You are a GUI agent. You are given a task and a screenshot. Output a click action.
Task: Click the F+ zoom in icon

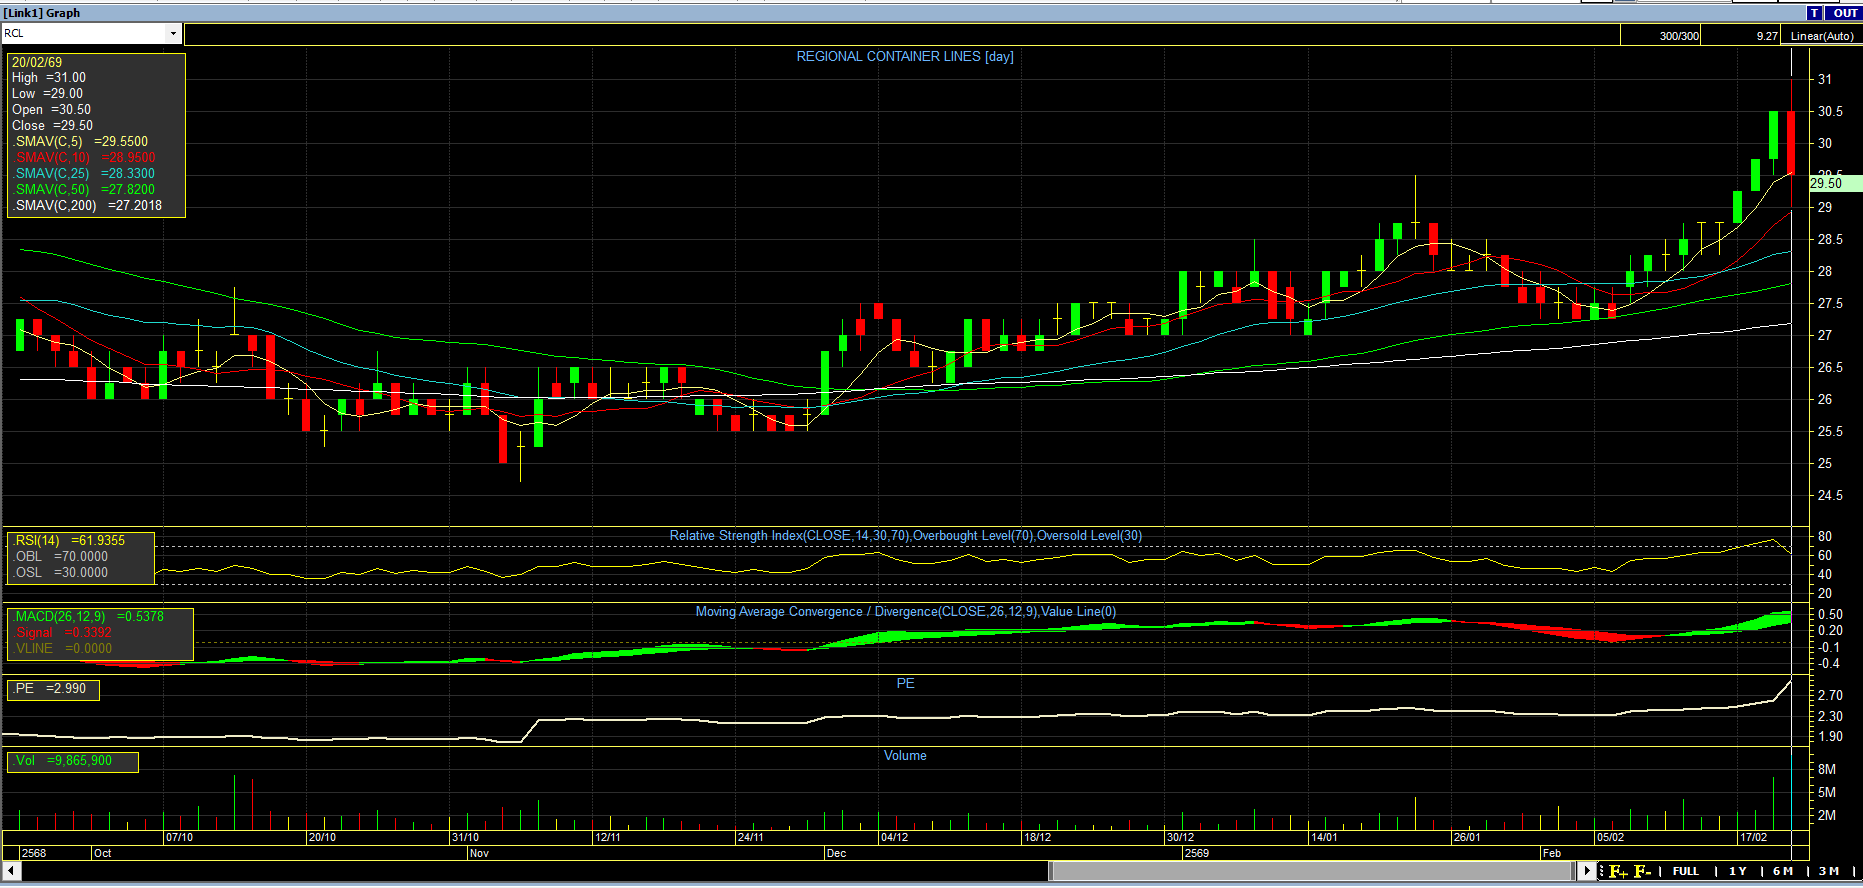pyautogui.click(x=1617, y=871)
